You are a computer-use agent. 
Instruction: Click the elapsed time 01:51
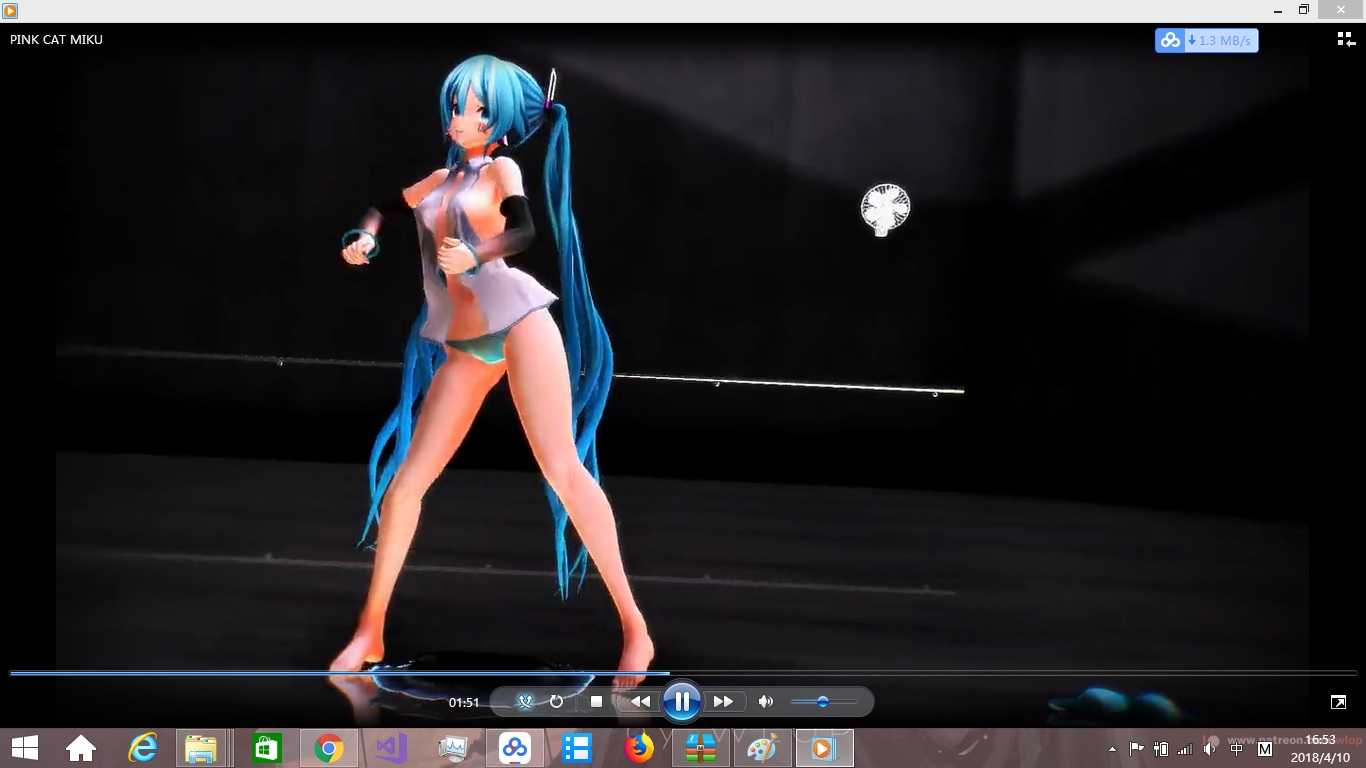click(x=463, y=703)
